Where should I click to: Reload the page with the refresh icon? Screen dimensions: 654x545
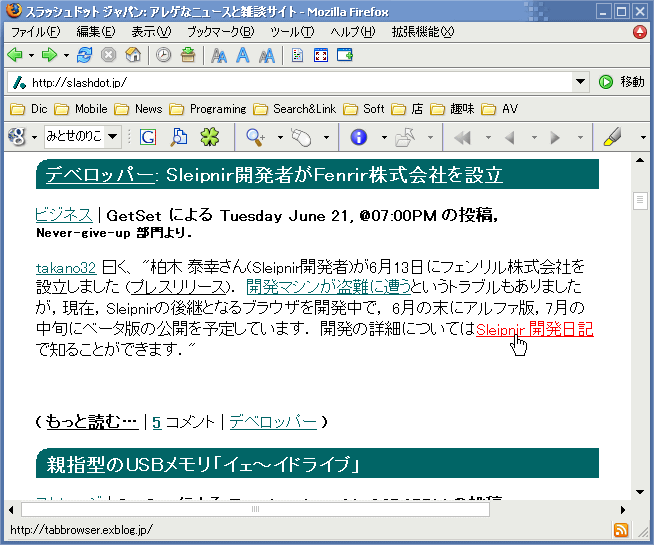point(84,55)
